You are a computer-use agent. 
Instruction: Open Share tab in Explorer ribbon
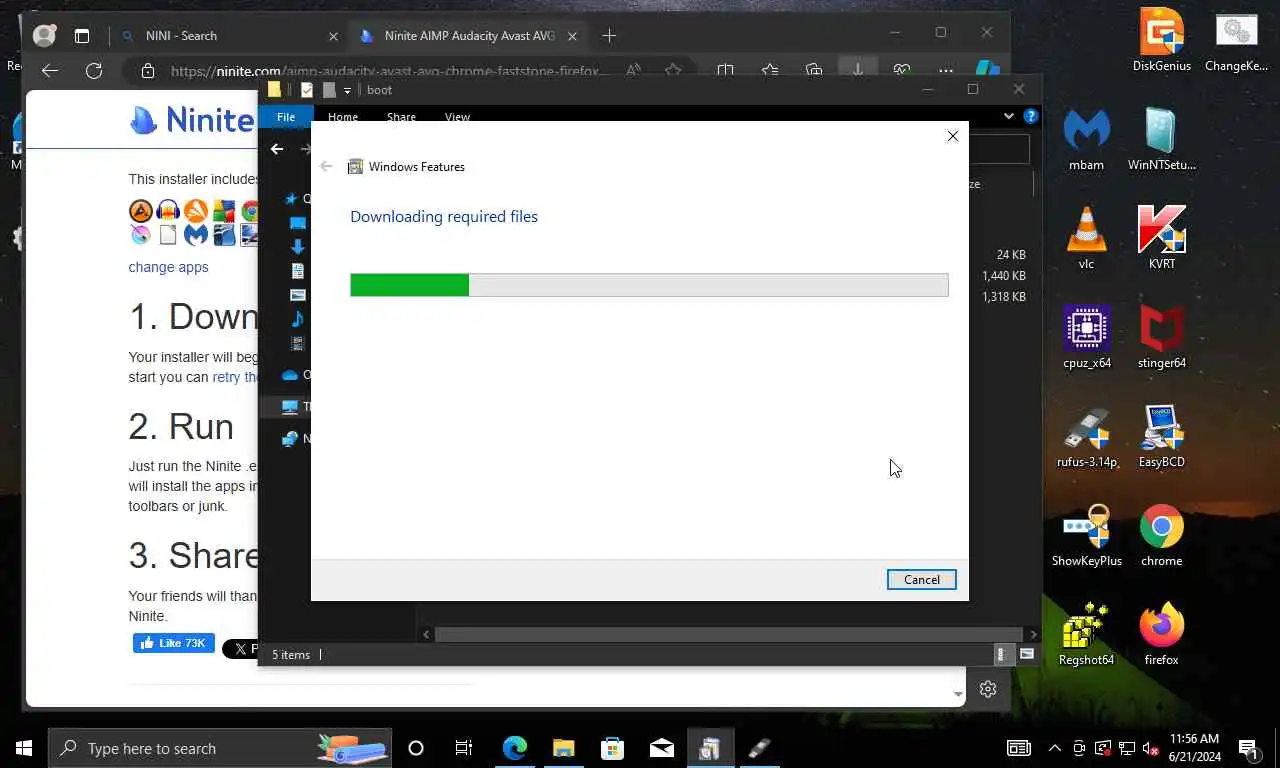(401, 117)
